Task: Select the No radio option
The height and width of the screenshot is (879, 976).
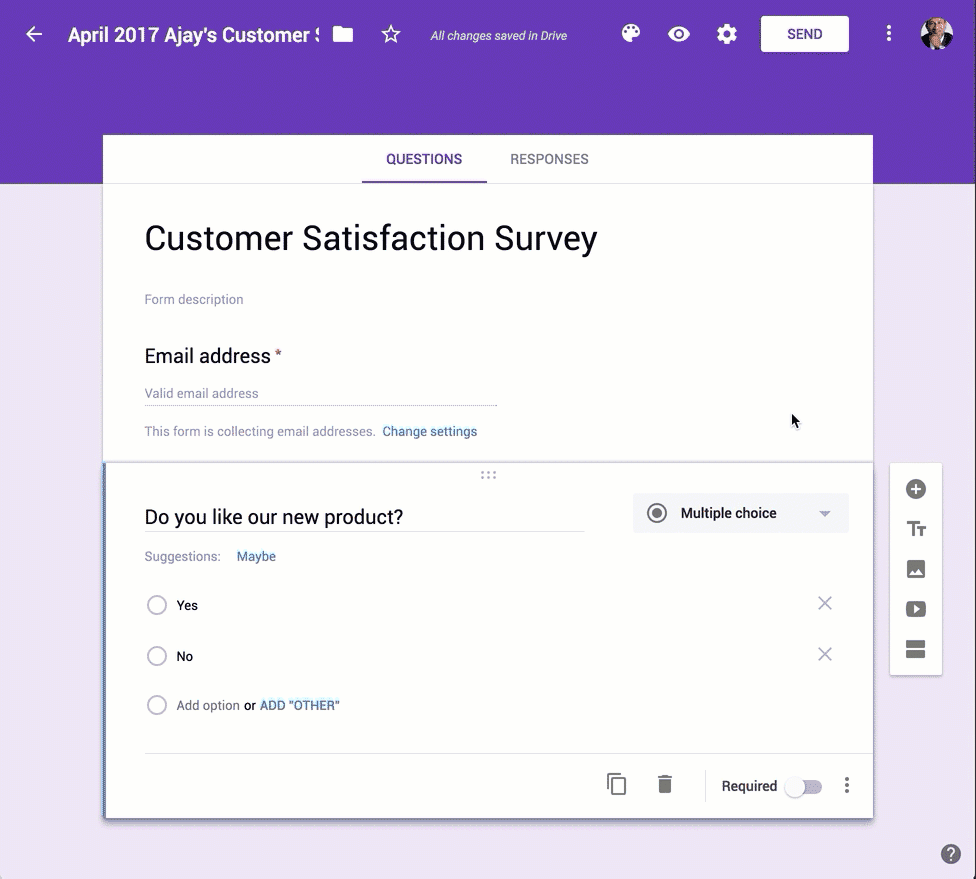Action: [x=157, y=656]
